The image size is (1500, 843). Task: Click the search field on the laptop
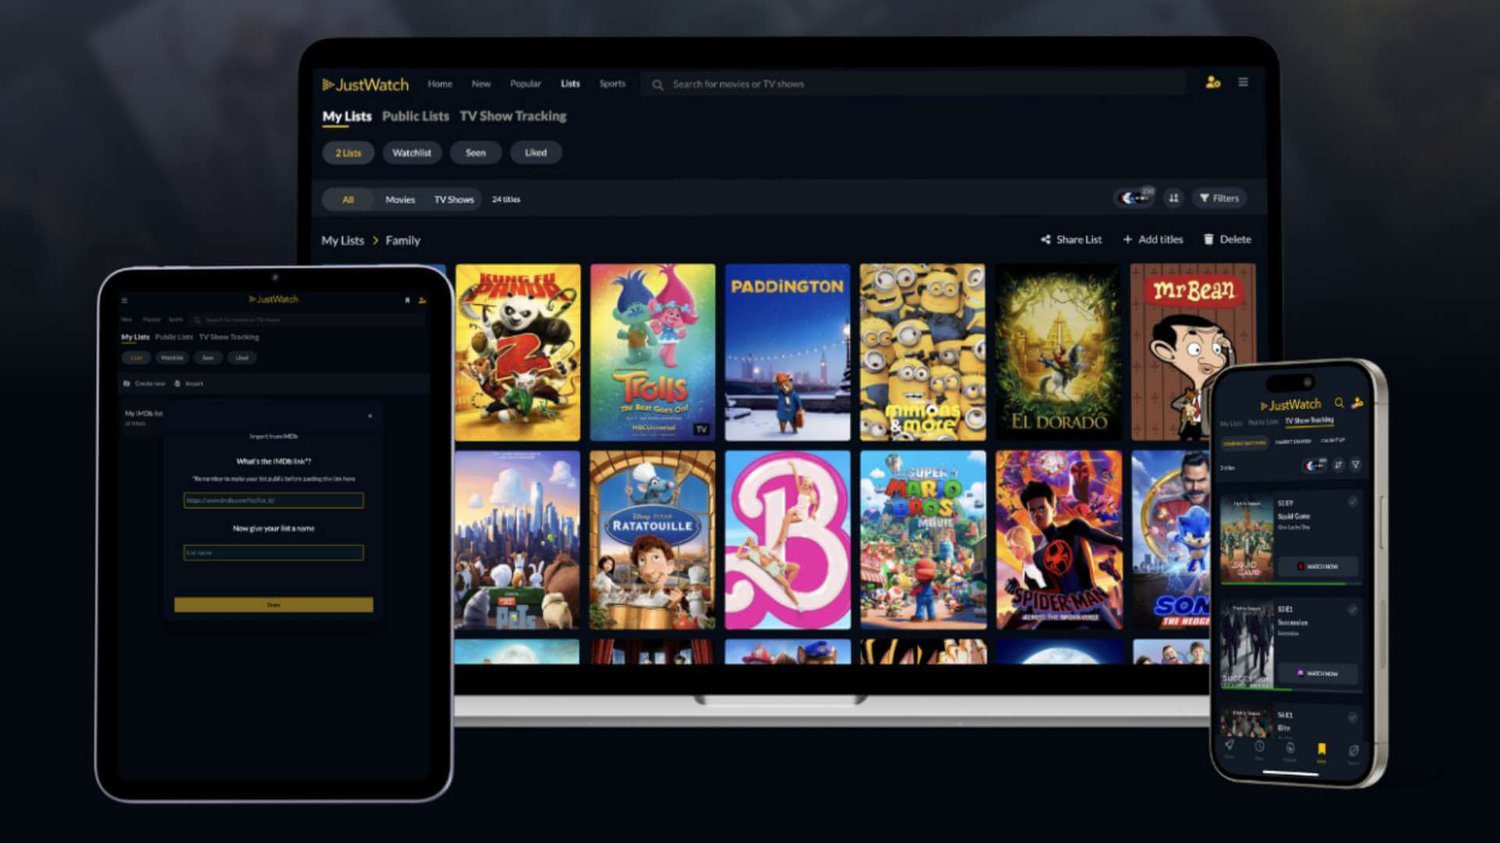(x=915, y=84)
